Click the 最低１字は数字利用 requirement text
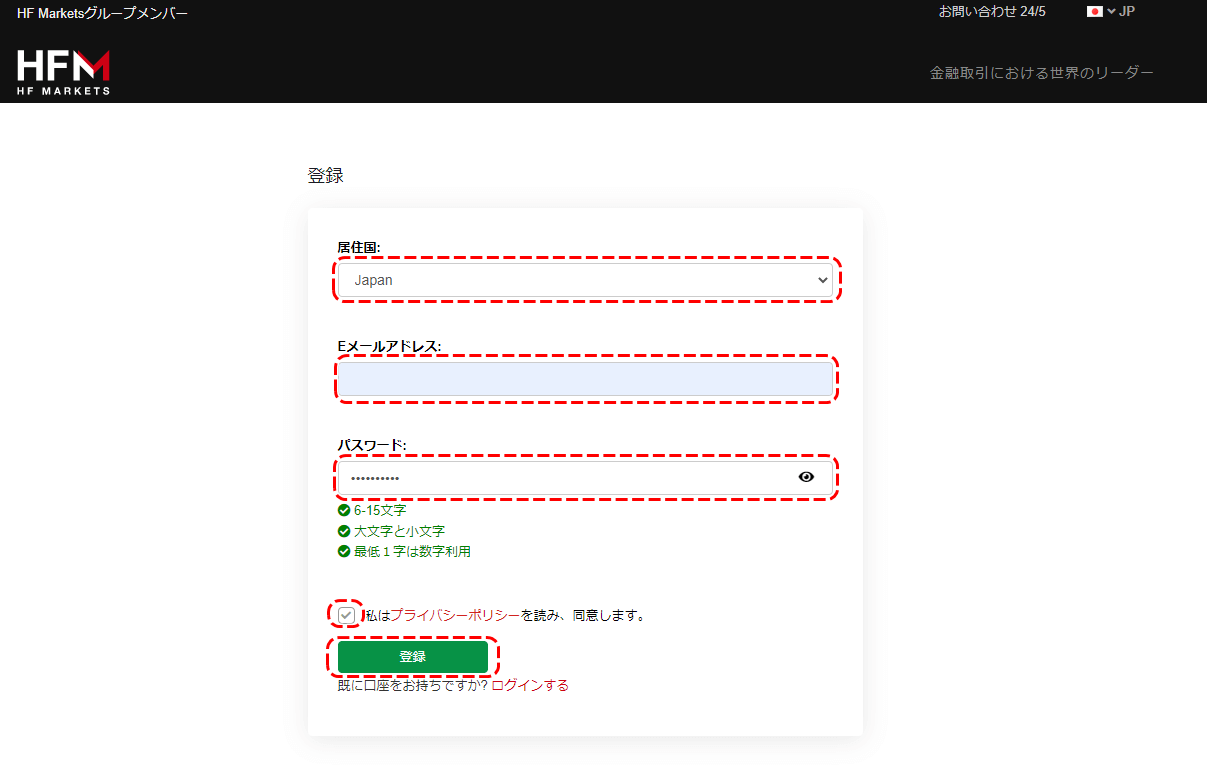This screenshot has height=767, width=1207. (412, 551)
